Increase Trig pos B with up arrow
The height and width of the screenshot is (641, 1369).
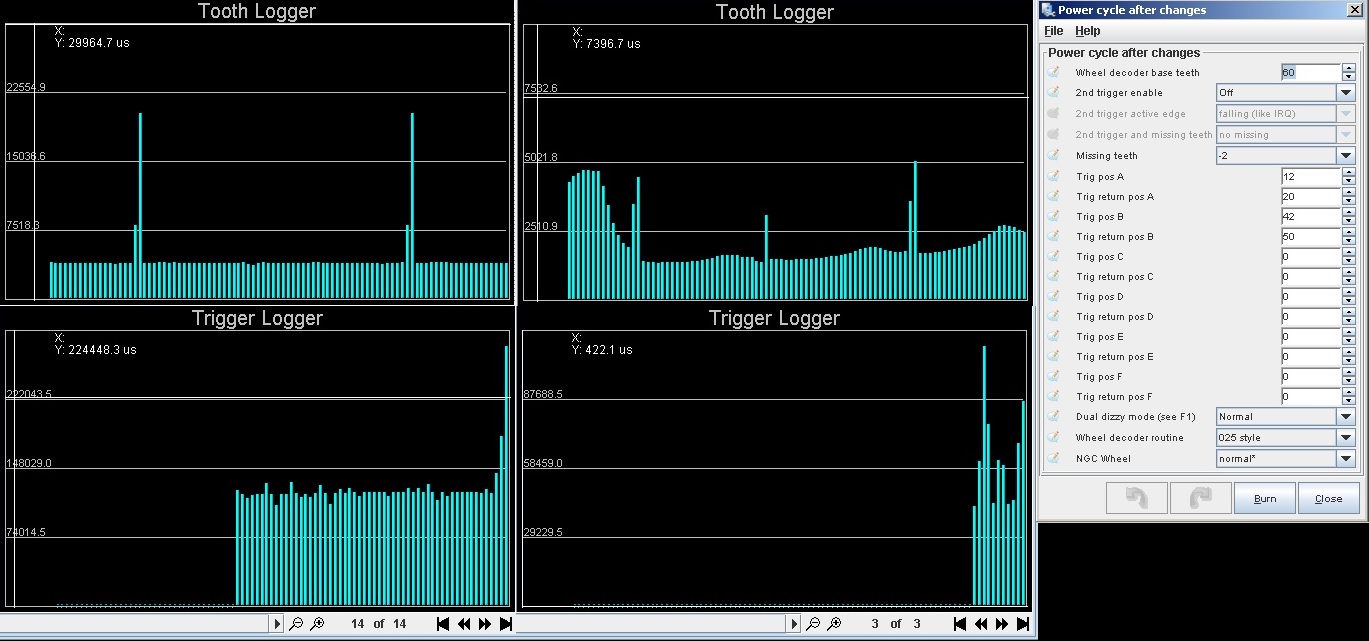(1348, 212)
